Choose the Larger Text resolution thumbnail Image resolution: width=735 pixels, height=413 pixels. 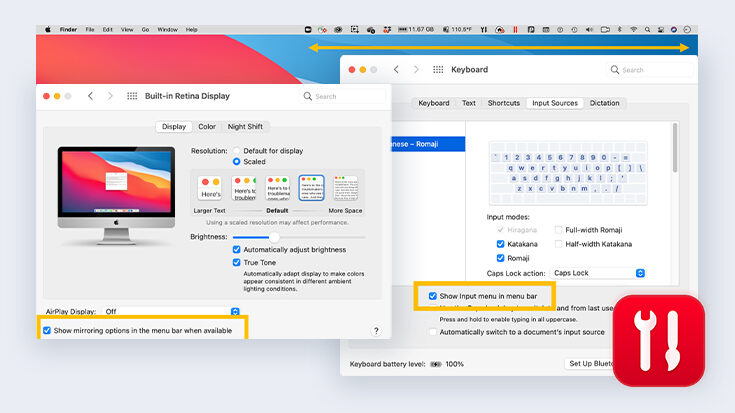point(210,188)
